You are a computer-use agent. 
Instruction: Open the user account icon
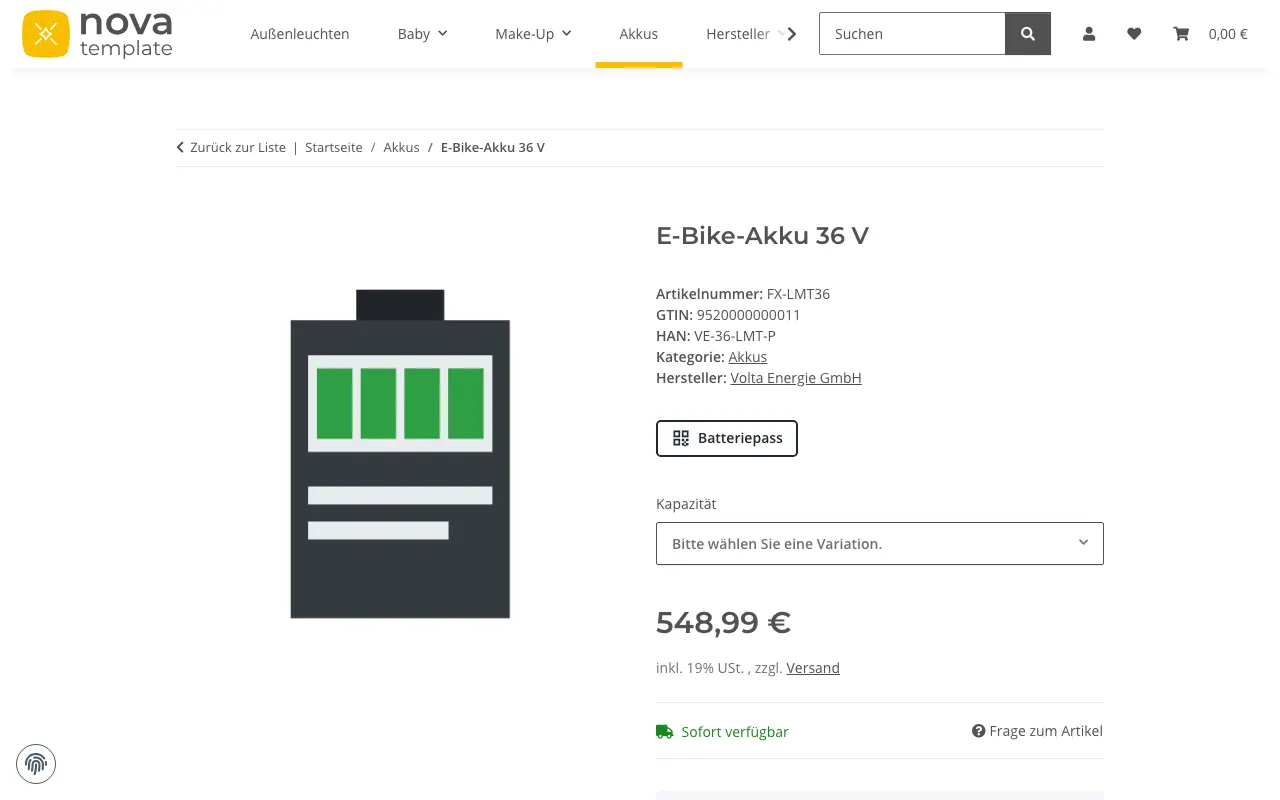coord(1089,34)
